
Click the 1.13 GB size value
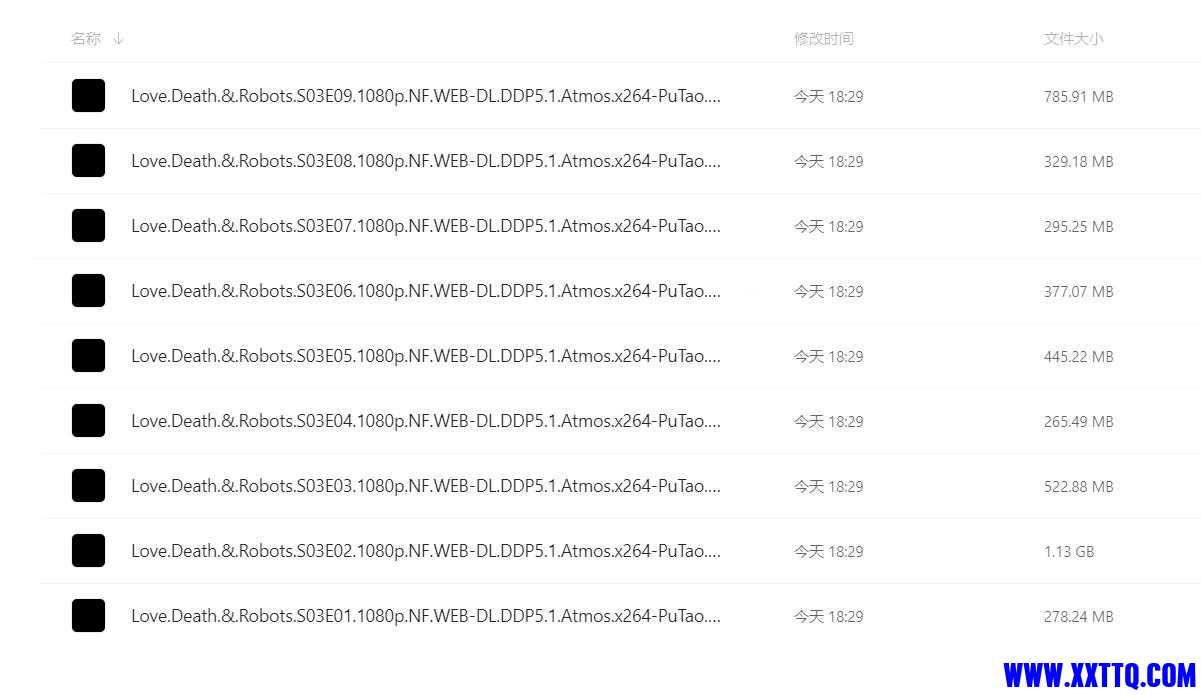pos(1069,552)
